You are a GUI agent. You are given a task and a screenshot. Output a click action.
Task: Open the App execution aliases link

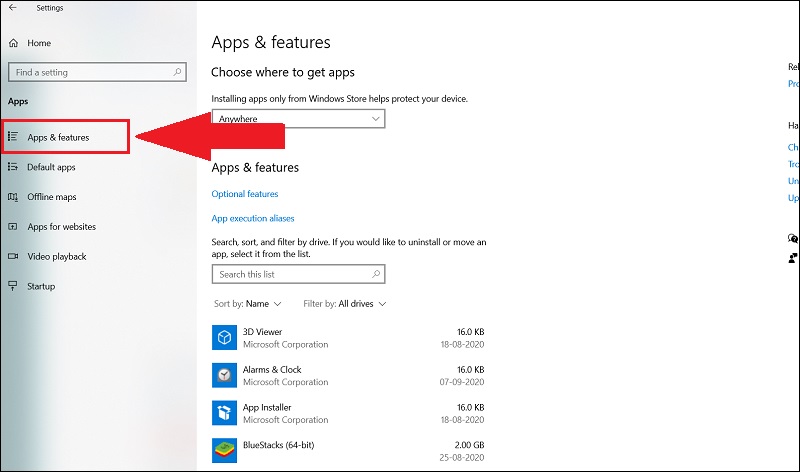click(x=253, y=218)
